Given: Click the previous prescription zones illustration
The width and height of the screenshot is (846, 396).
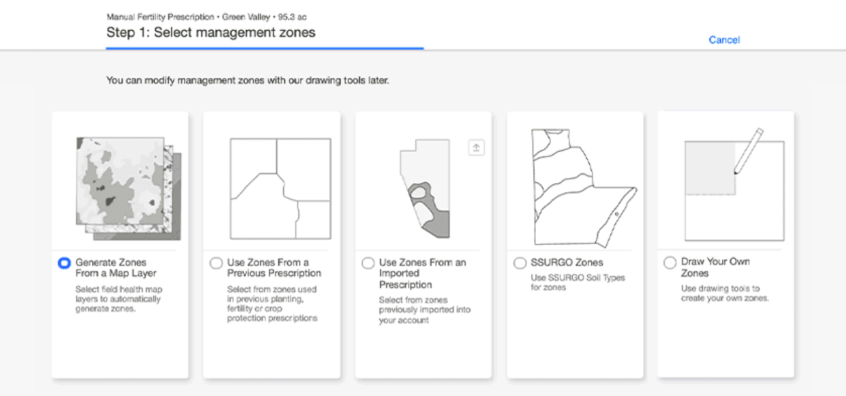Looking at the screenshot, I should 281,188.
